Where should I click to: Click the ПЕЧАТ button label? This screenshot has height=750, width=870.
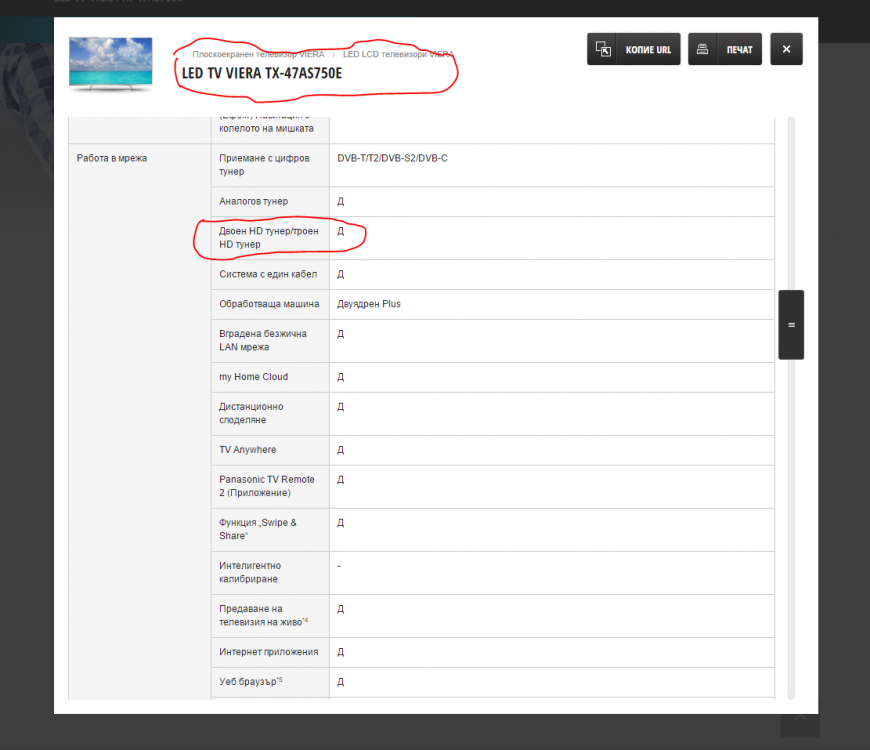click(x=739, y=50)
